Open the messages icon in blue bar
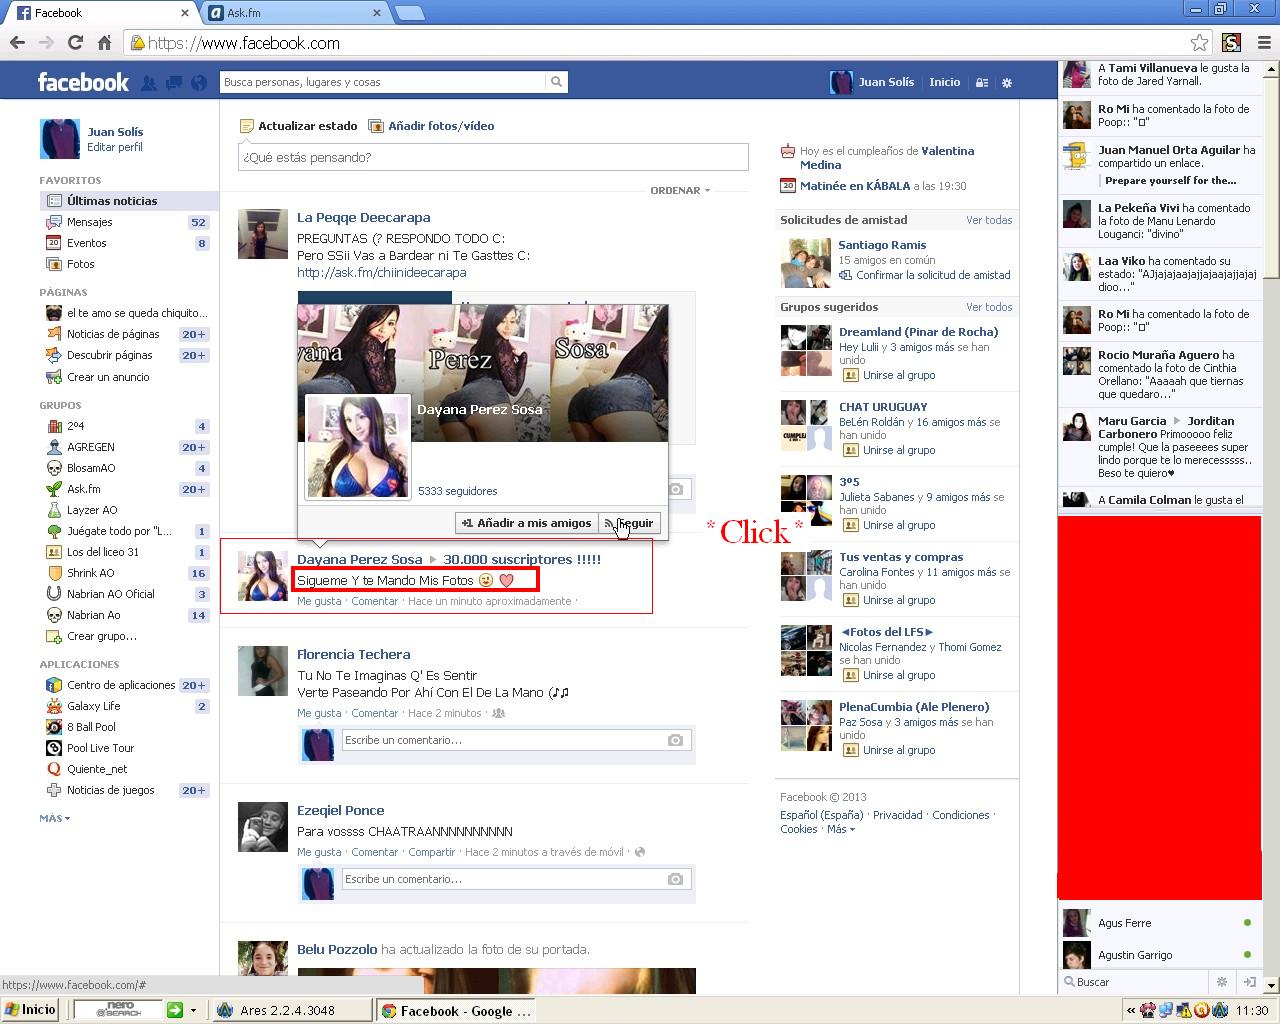This screenshot has width=1280, height=1024. (x=173, y=83)
